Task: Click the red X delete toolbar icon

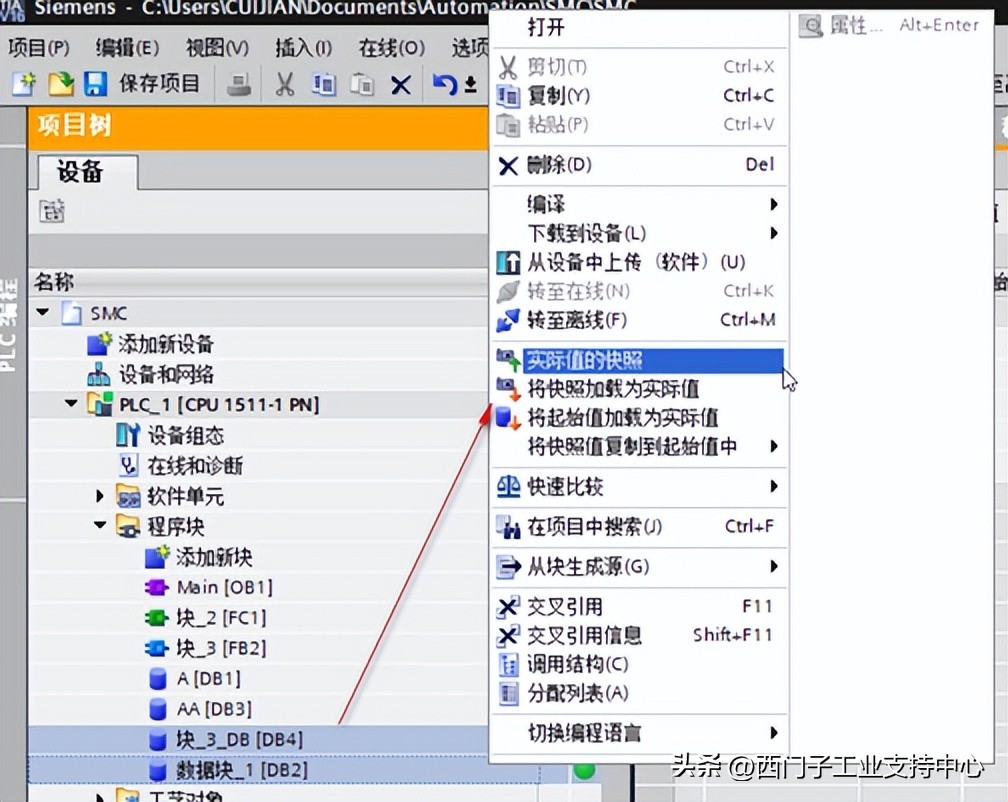Action: coord(399,82)
